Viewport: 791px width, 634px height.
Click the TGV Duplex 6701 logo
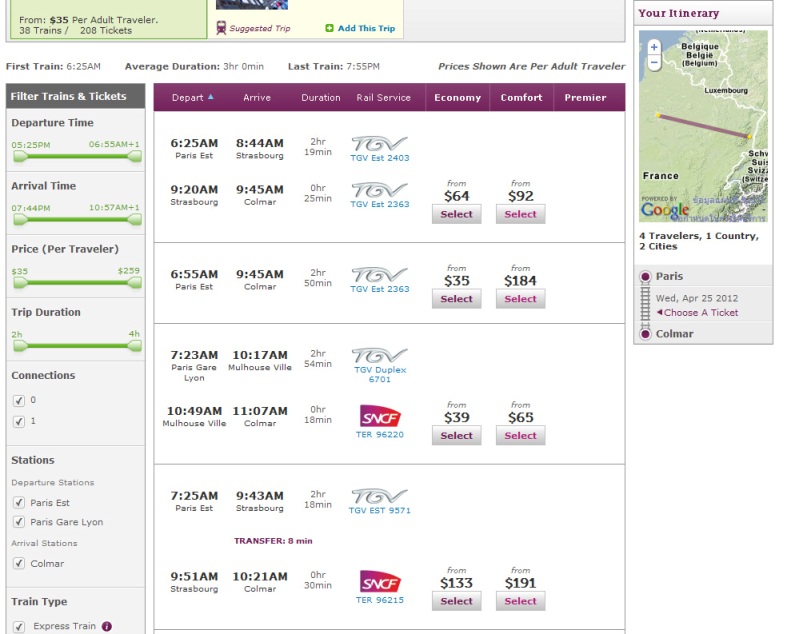click(379, 356)
